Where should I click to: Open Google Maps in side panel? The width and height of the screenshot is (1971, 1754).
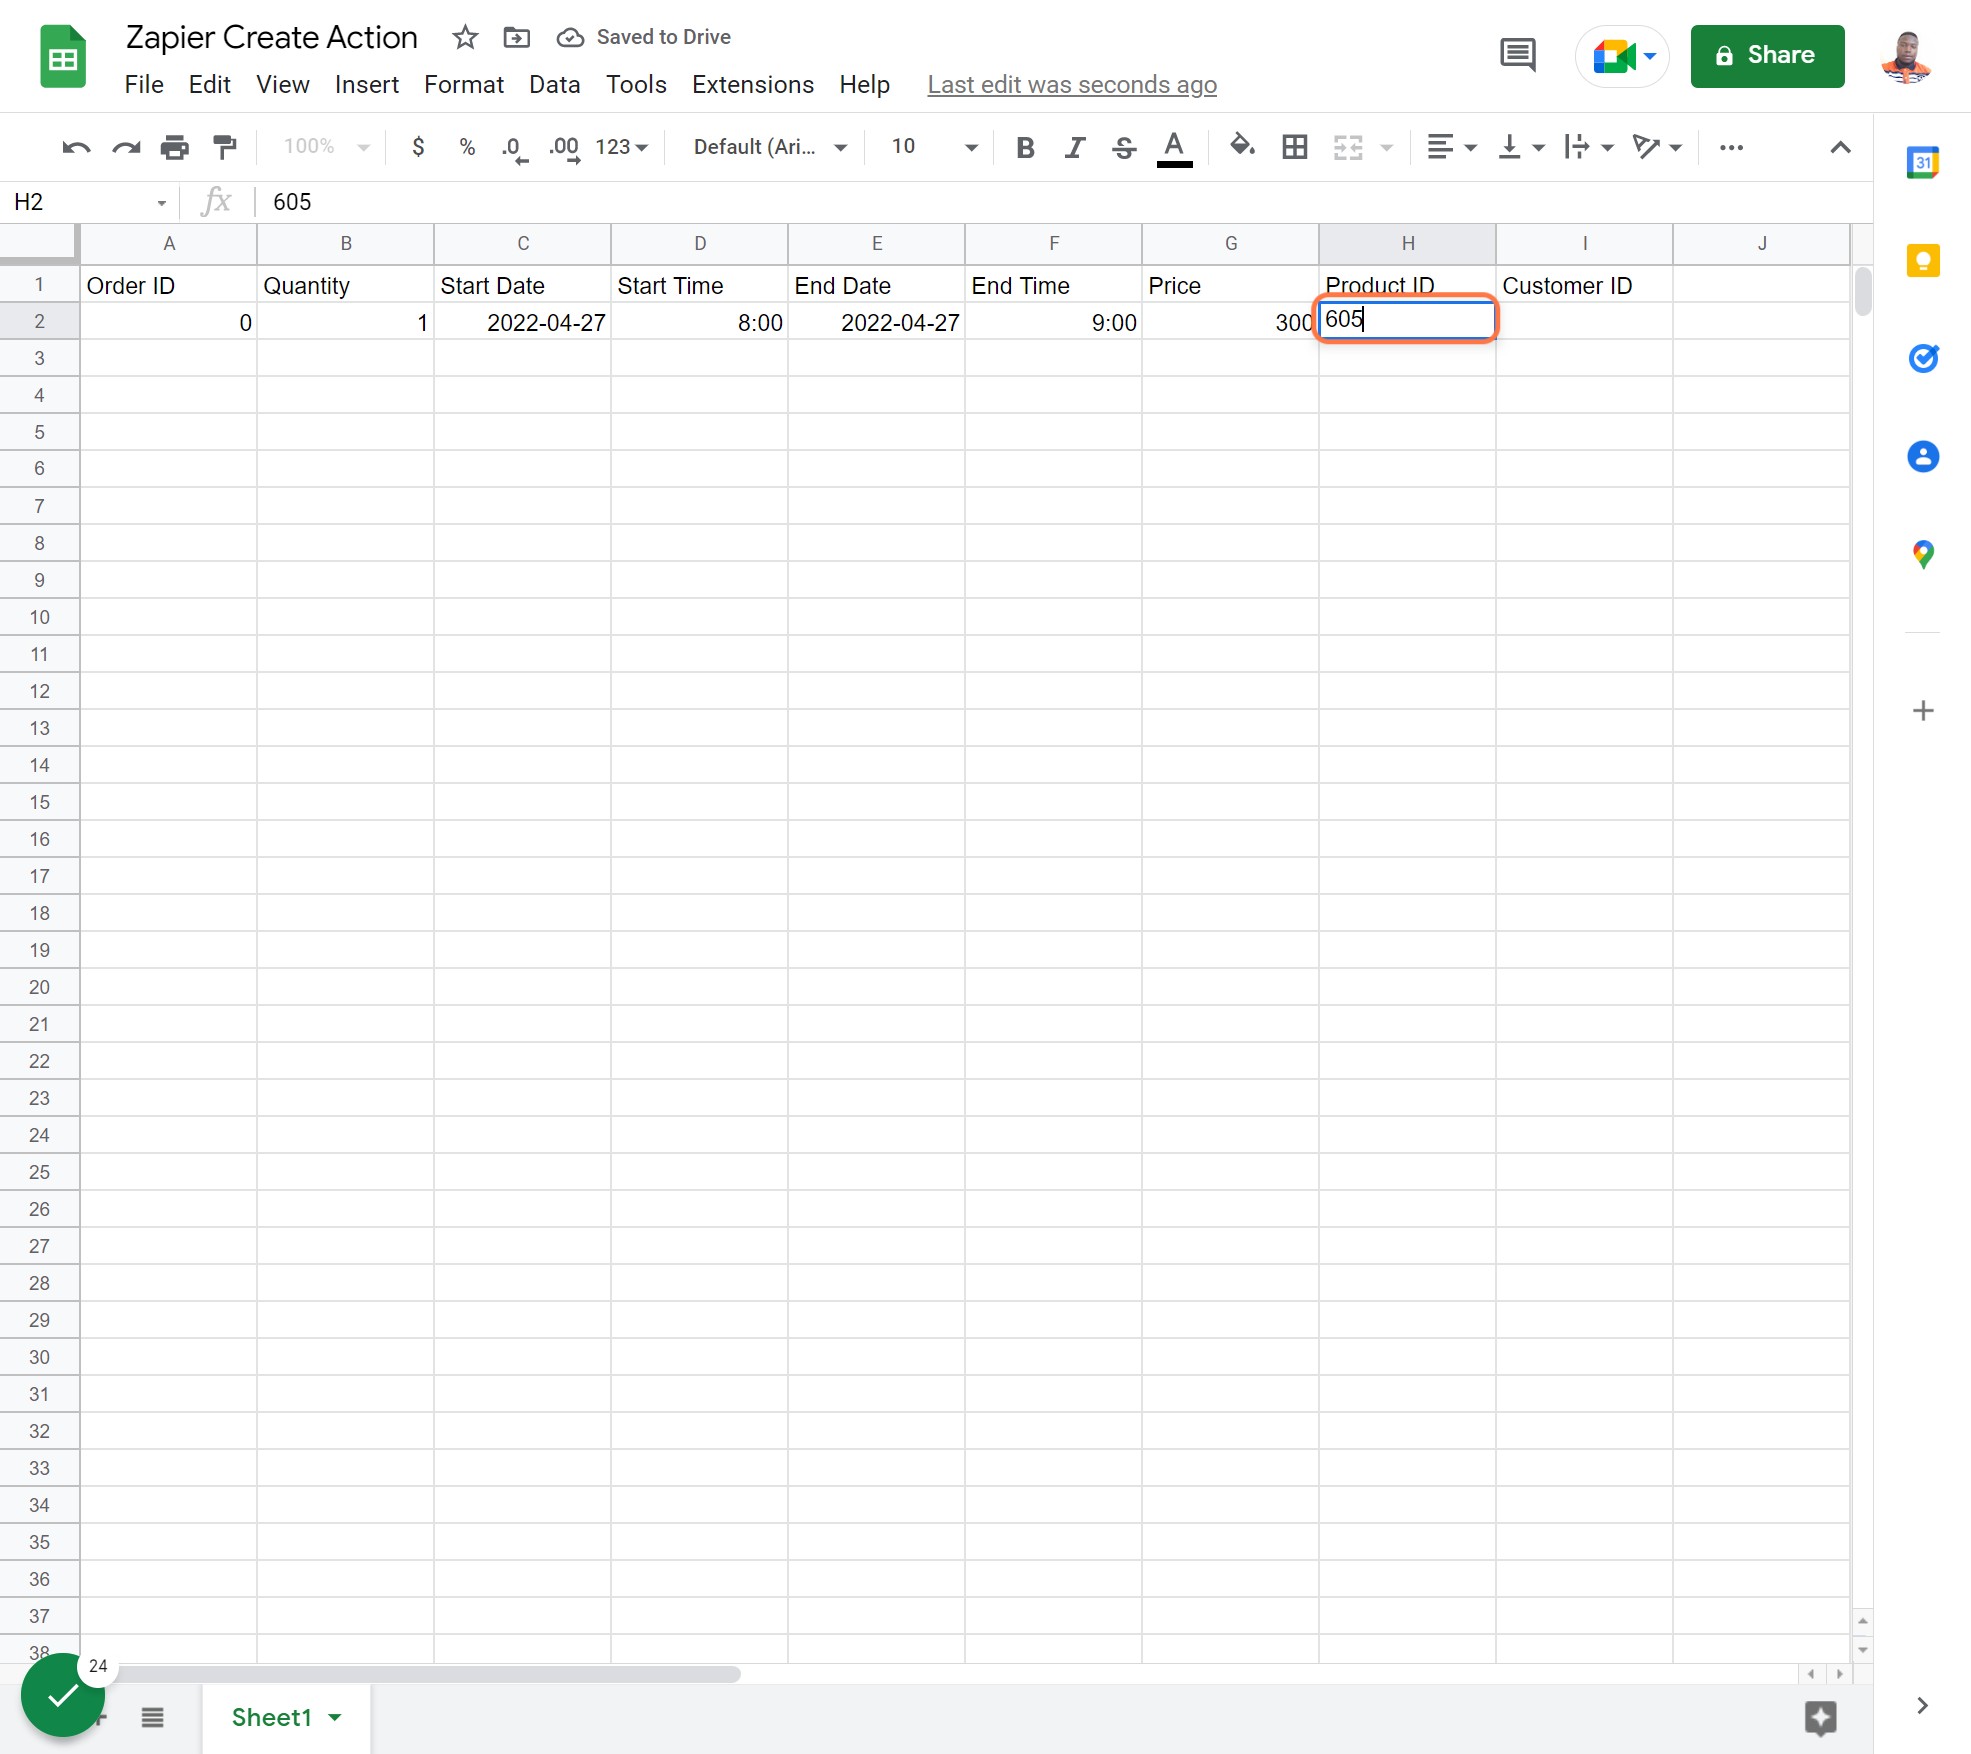tap(1923, 555)
